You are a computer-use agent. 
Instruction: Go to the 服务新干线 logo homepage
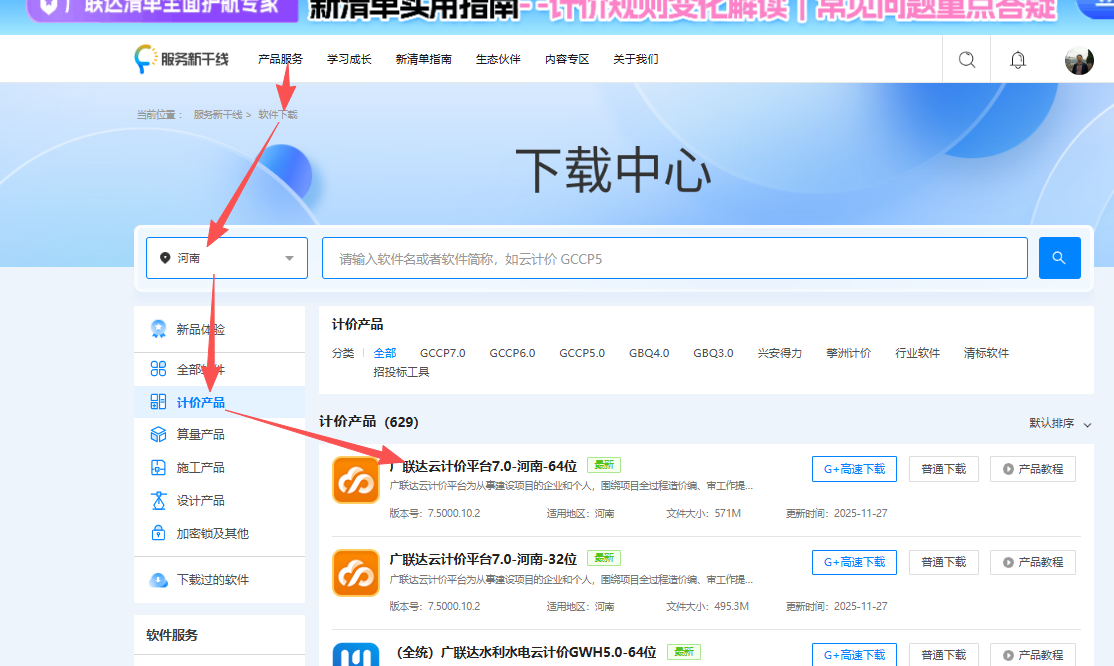point(181,59)
